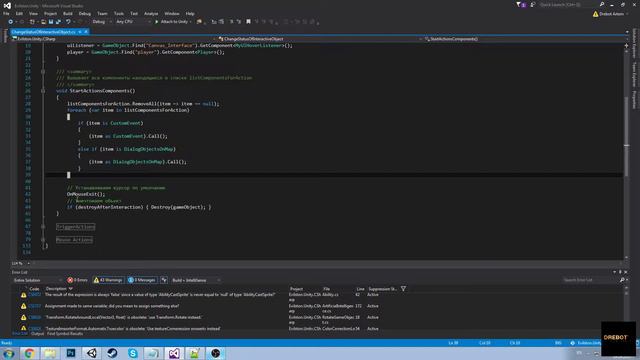Open the ChangeStatusOfInteractiveObject class navigation dropdown

tap(320, 39)
